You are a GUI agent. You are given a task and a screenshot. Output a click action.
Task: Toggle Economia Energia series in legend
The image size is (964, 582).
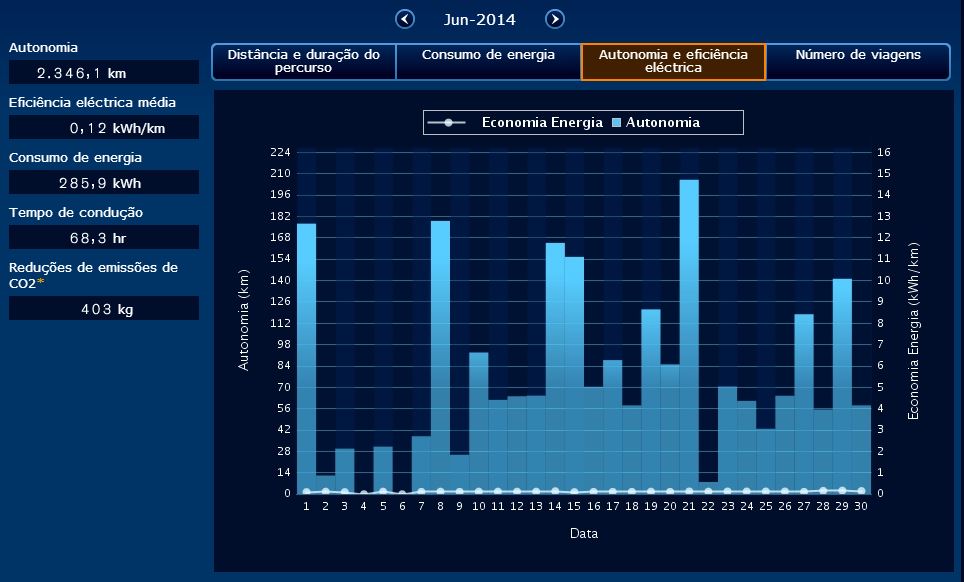[541, 123]
